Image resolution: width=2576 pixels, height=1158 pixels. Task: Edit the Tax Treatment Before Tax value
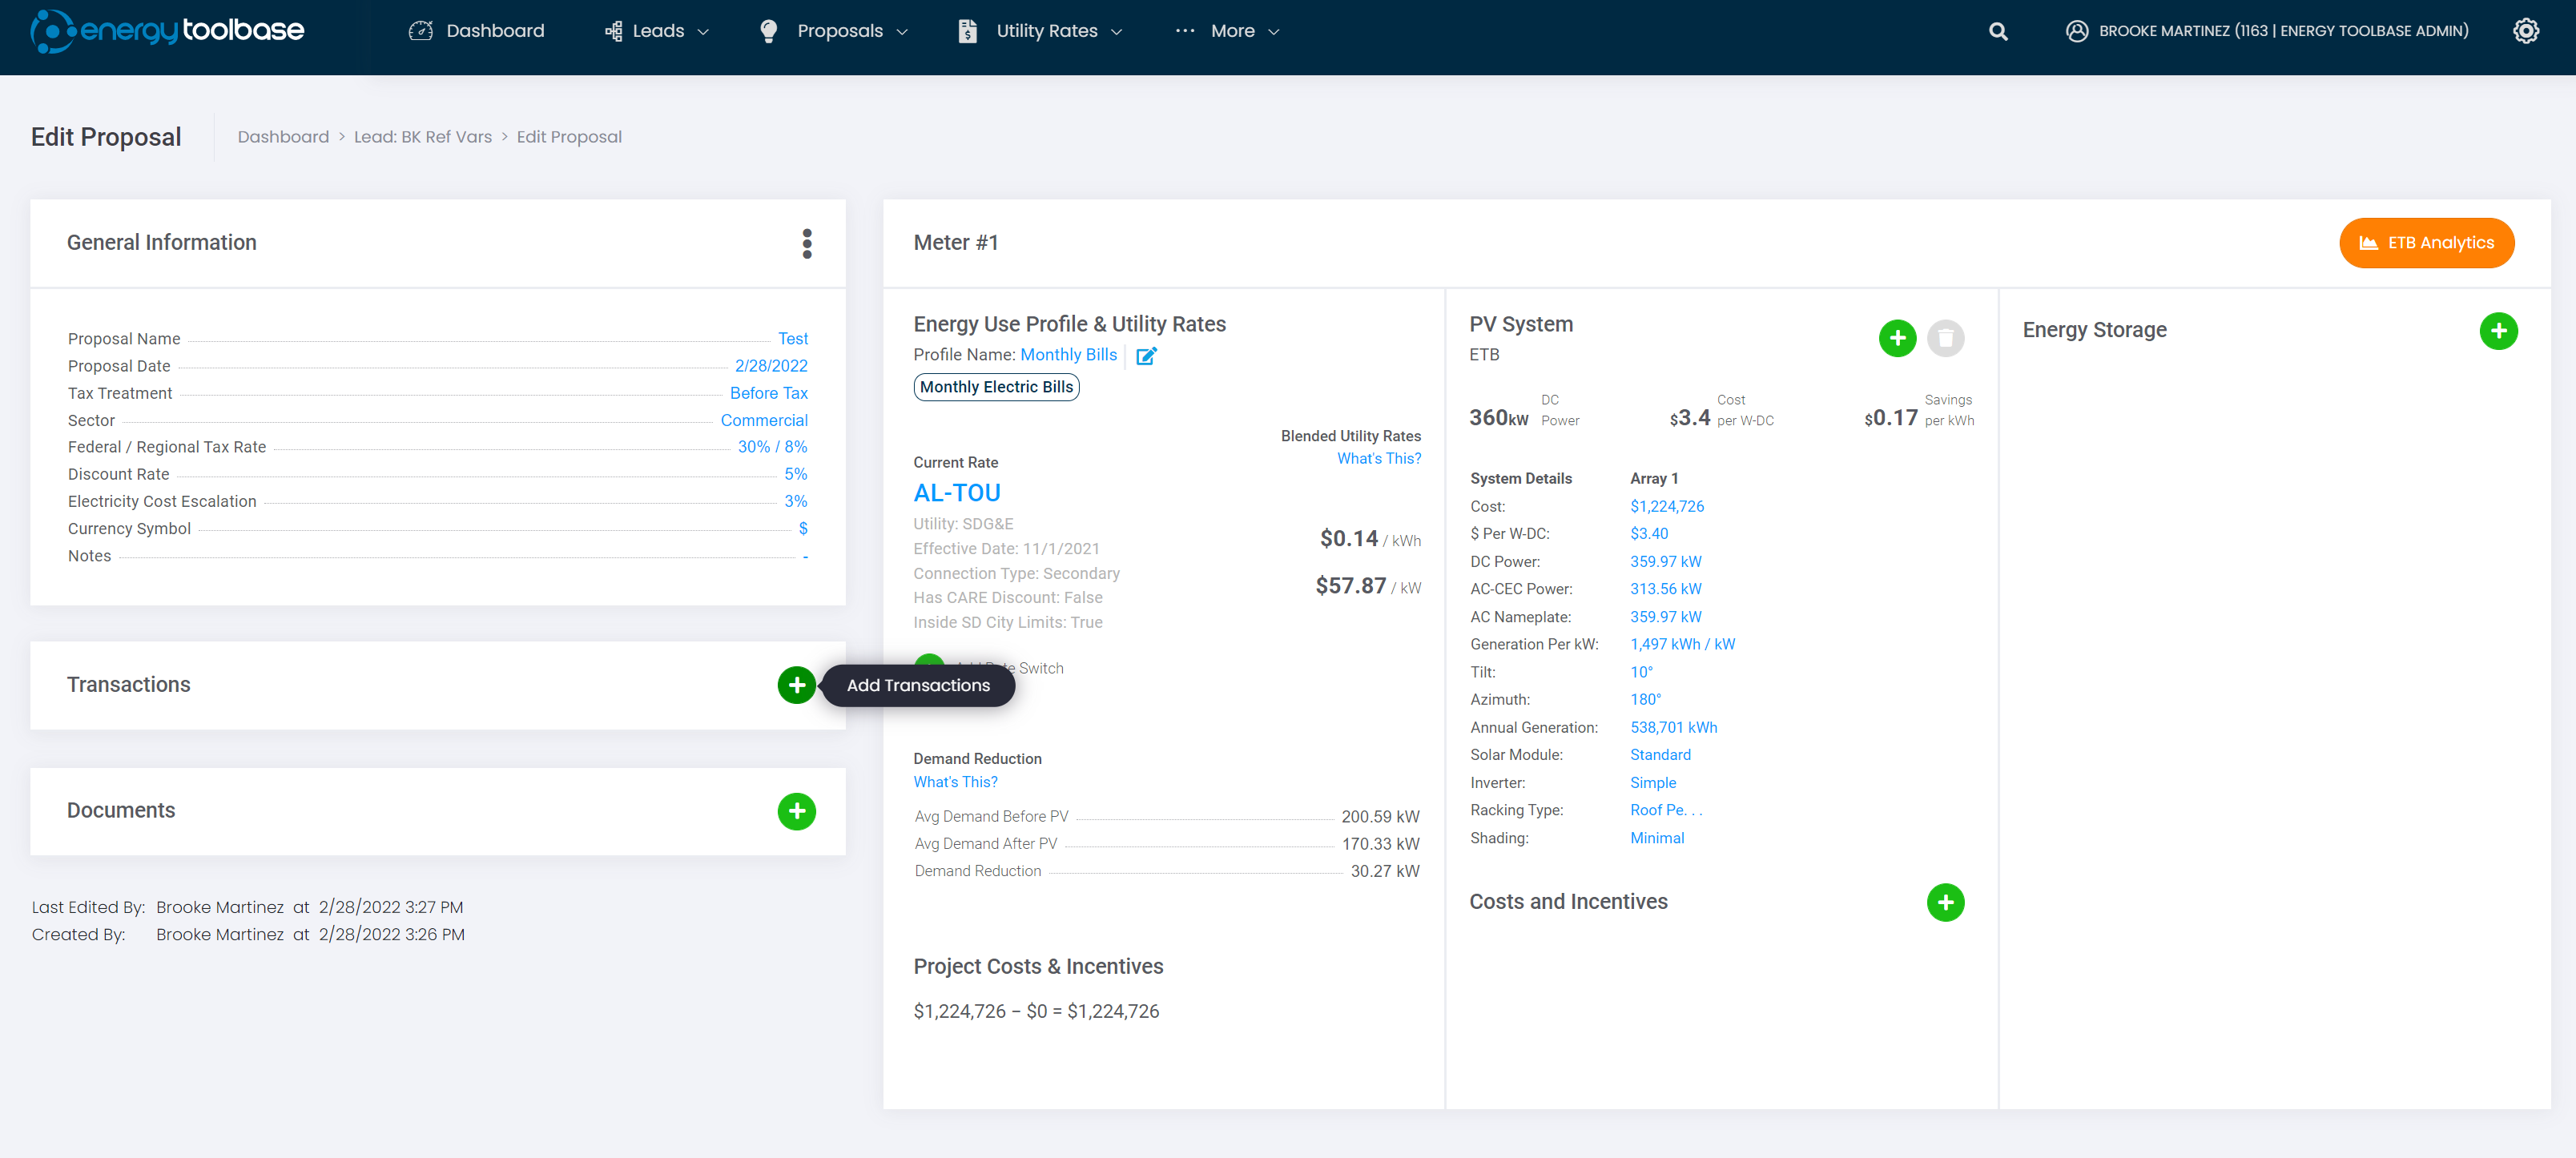click(x=769, y=393)
